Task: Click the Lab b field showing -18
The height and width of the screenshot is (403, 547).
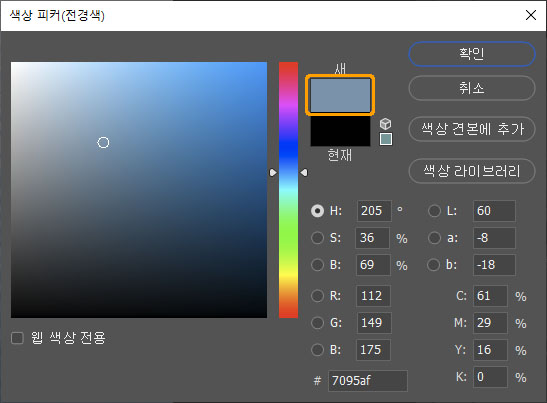Action: click(494, 265)
